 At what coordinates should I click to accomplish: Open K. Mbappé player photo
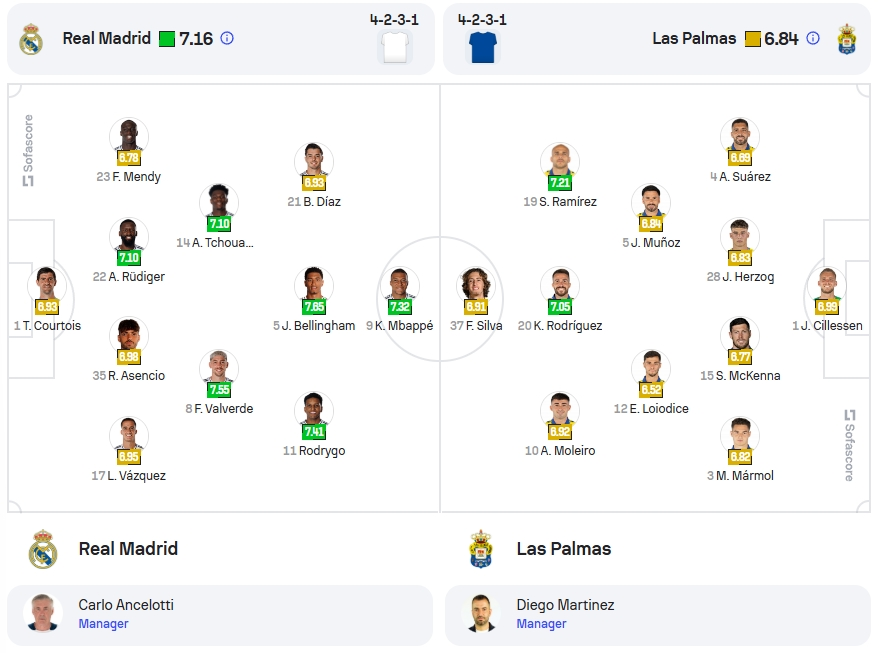coord(400,285)
